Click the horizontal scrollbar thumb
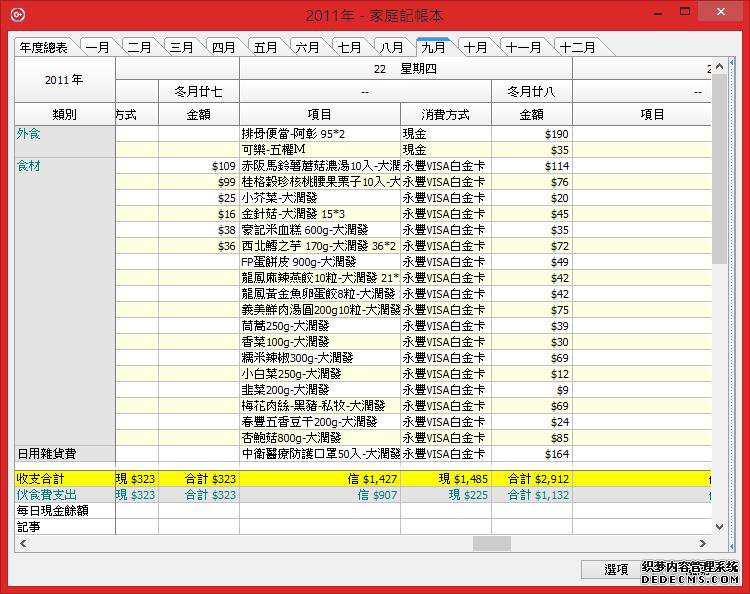The image size is (750, 594). [492, 543]
